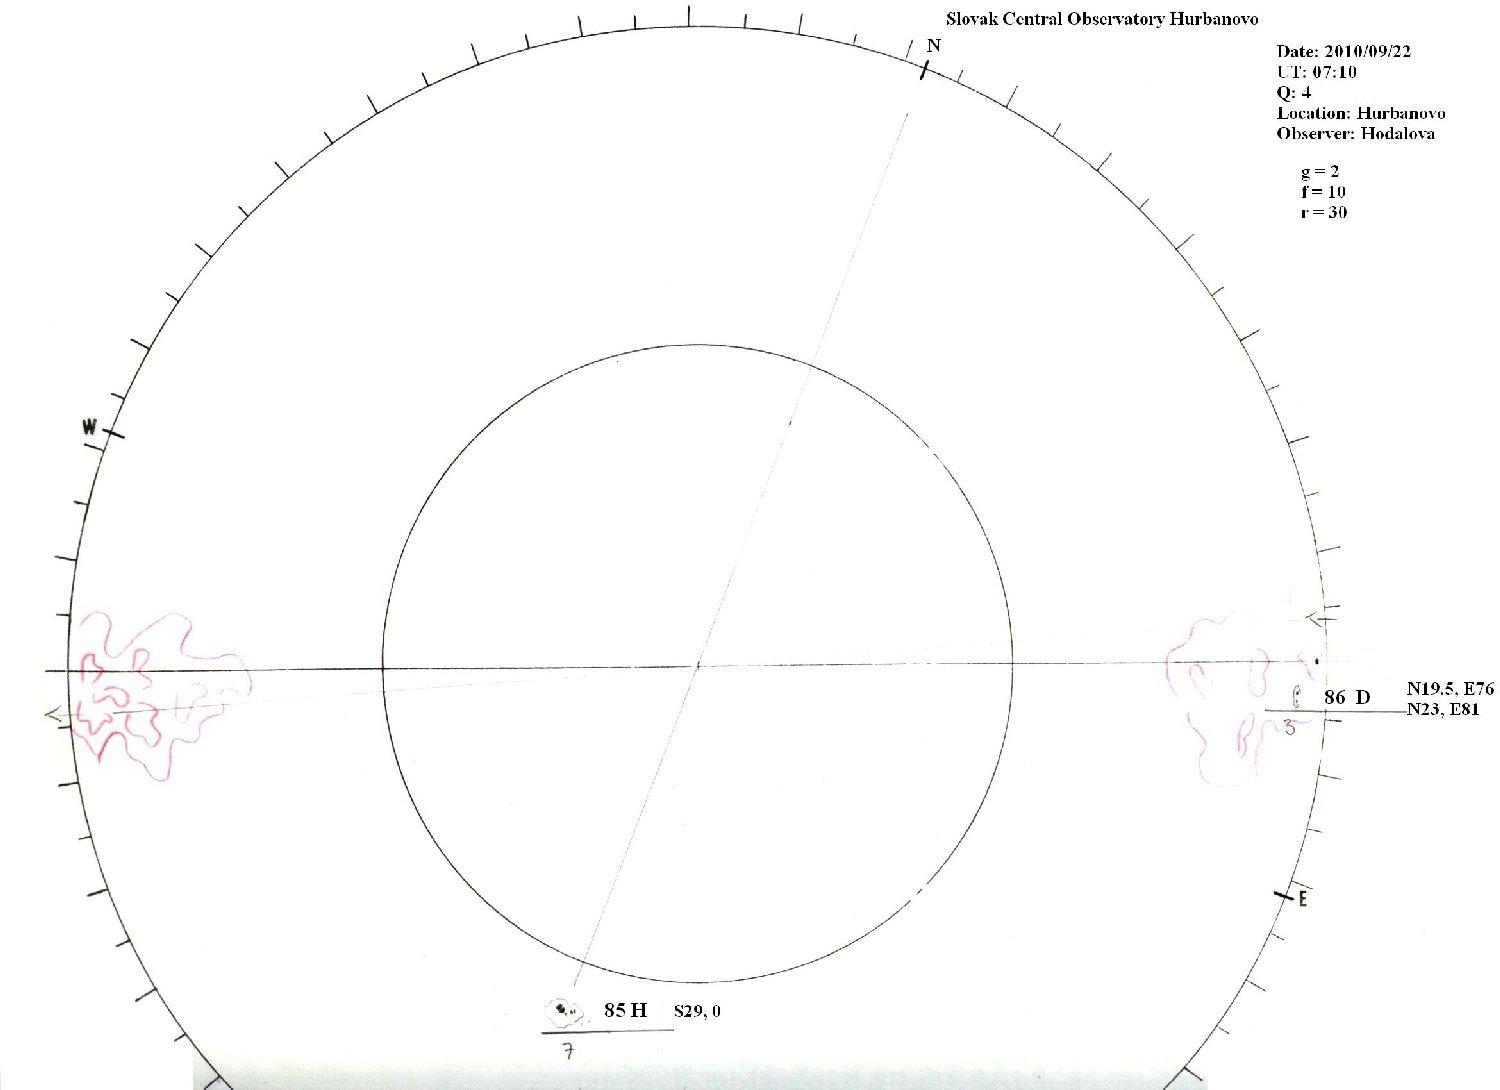Image resolution: width=1500 pixels, height=1090 pixels.
Task: Click the "86 D" group label
Action: point(1347,697)
